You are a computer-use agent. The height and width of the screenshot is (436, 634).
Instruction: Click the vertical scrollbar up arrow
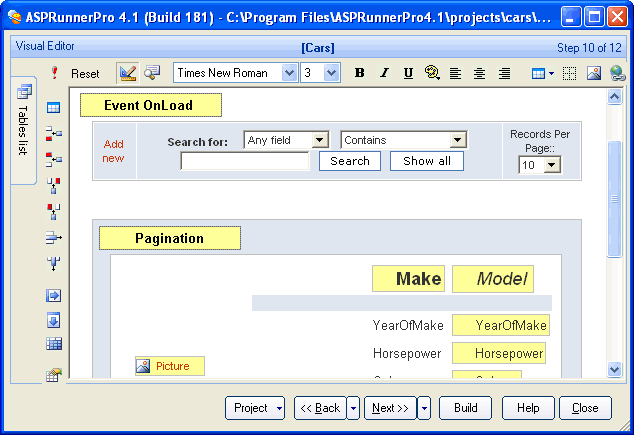coord(615,97)
